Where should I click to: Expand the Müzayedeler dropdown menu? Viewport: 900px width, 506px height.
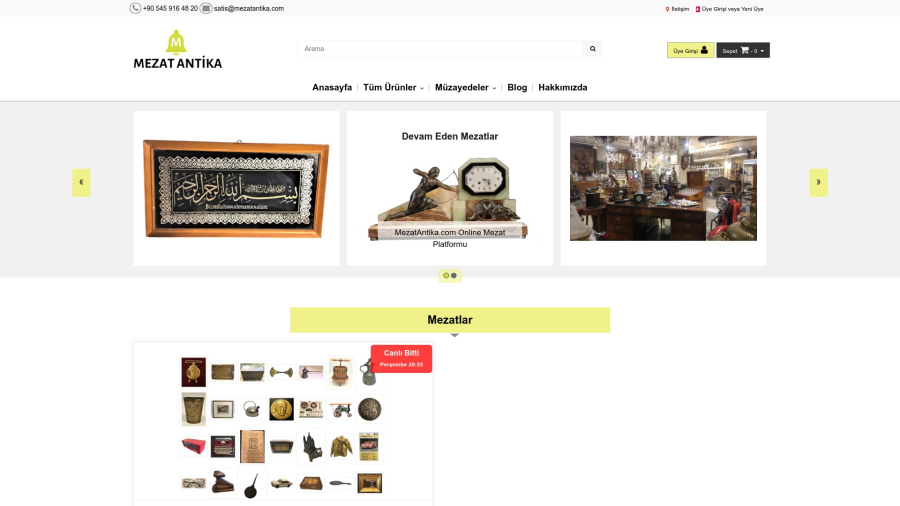point(465,87)
